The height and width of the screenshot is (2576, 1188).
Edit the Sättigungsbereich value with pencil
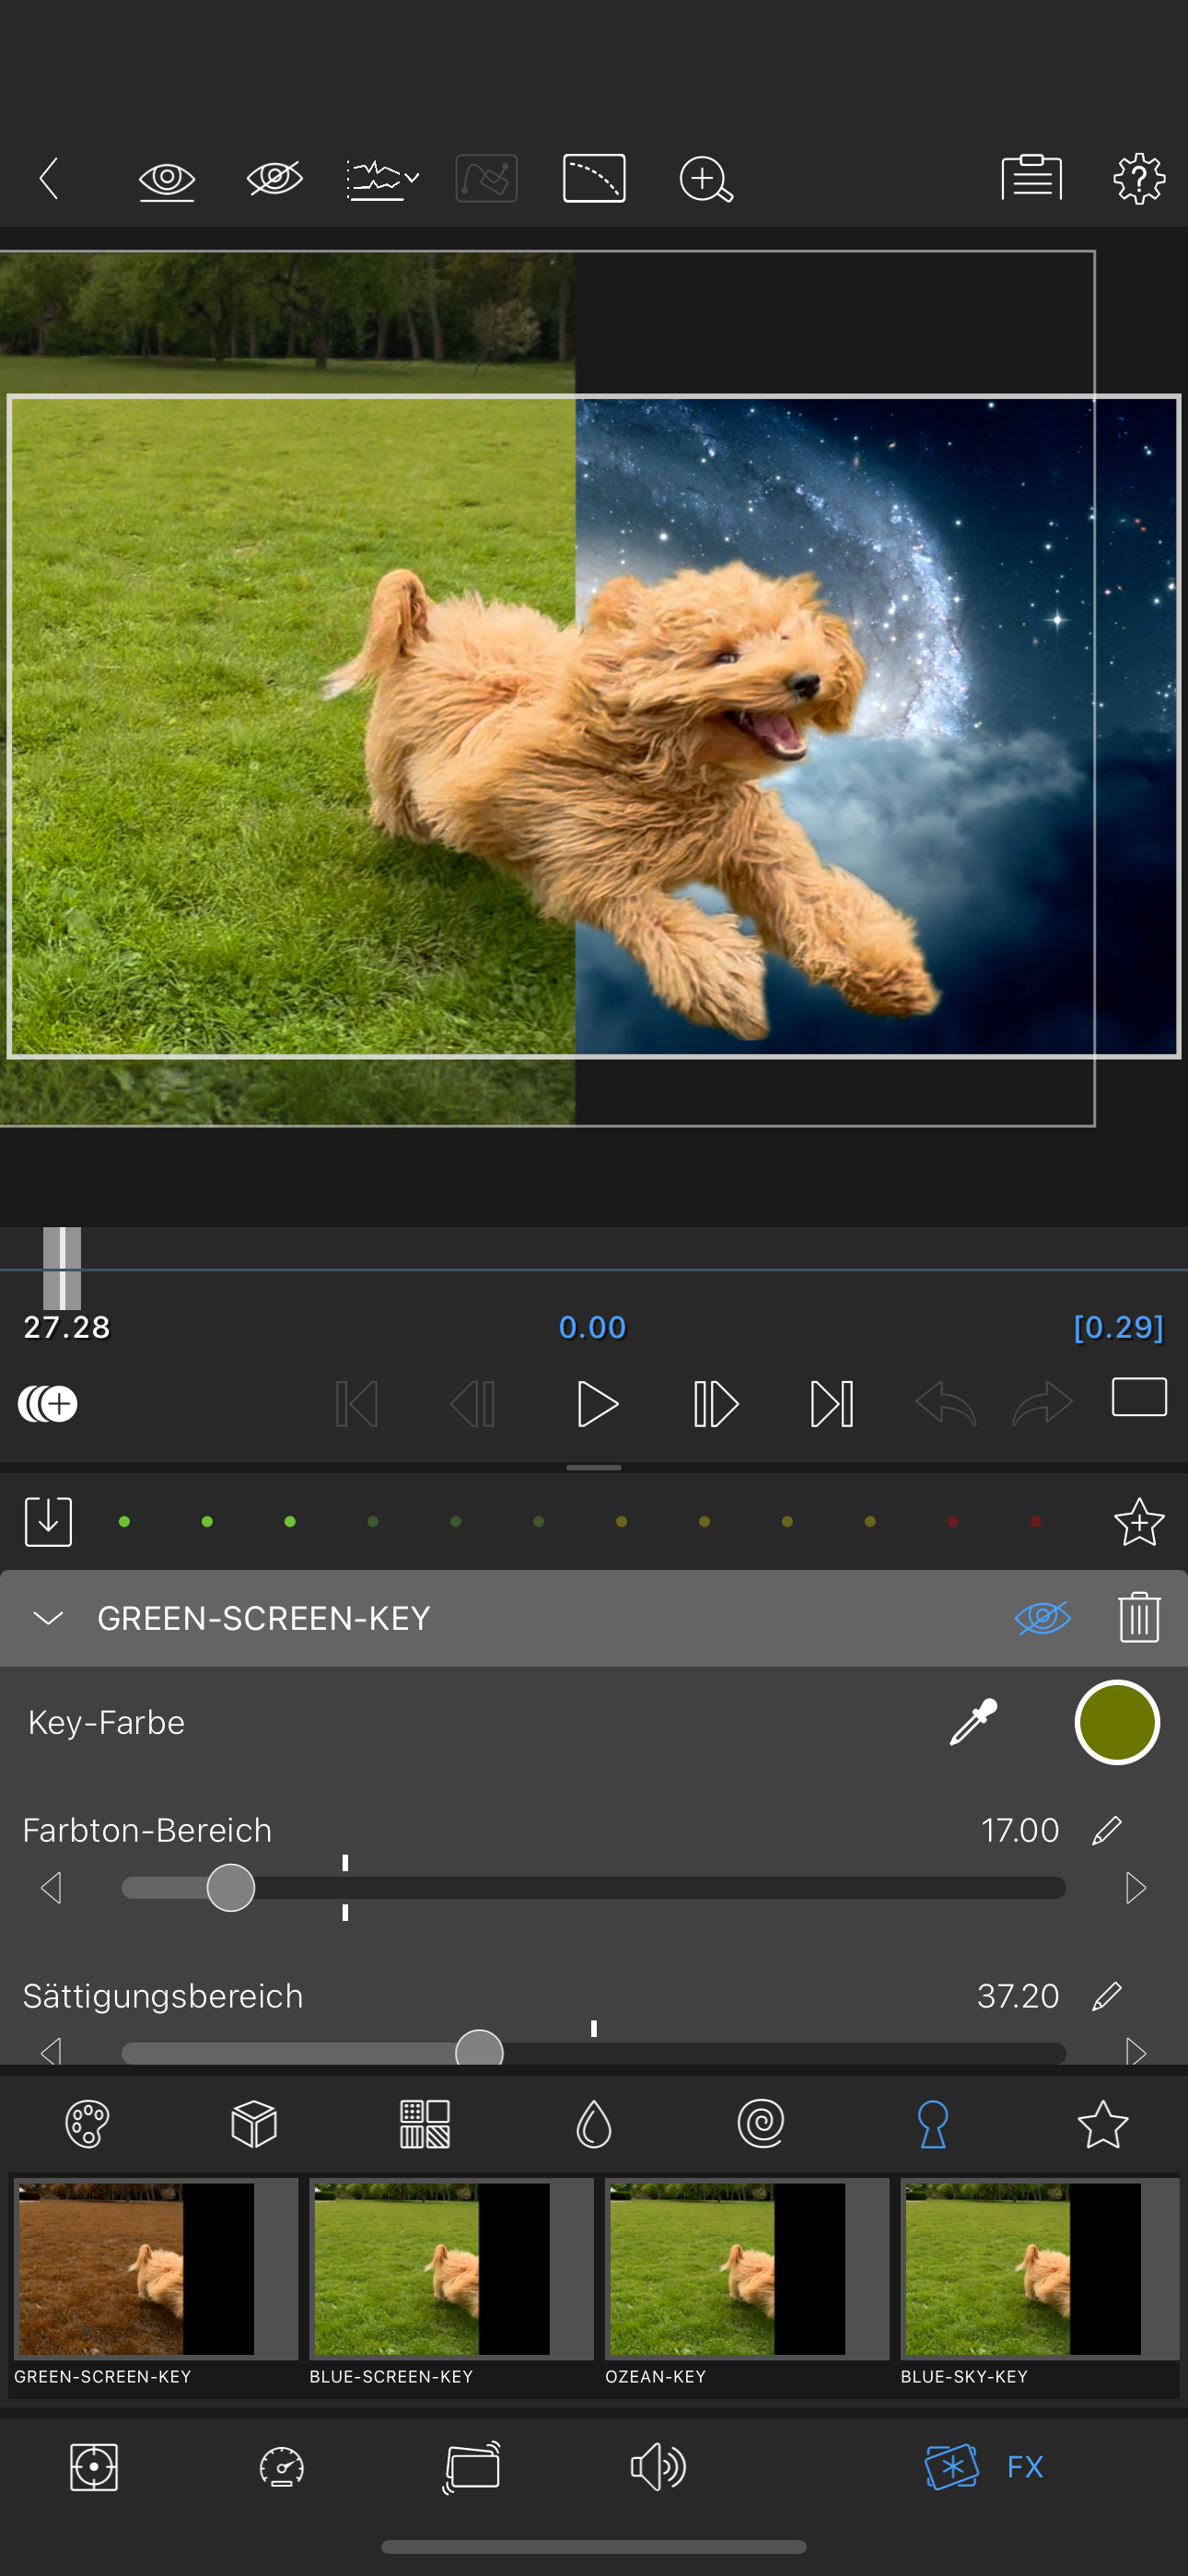point(1107,1996)
